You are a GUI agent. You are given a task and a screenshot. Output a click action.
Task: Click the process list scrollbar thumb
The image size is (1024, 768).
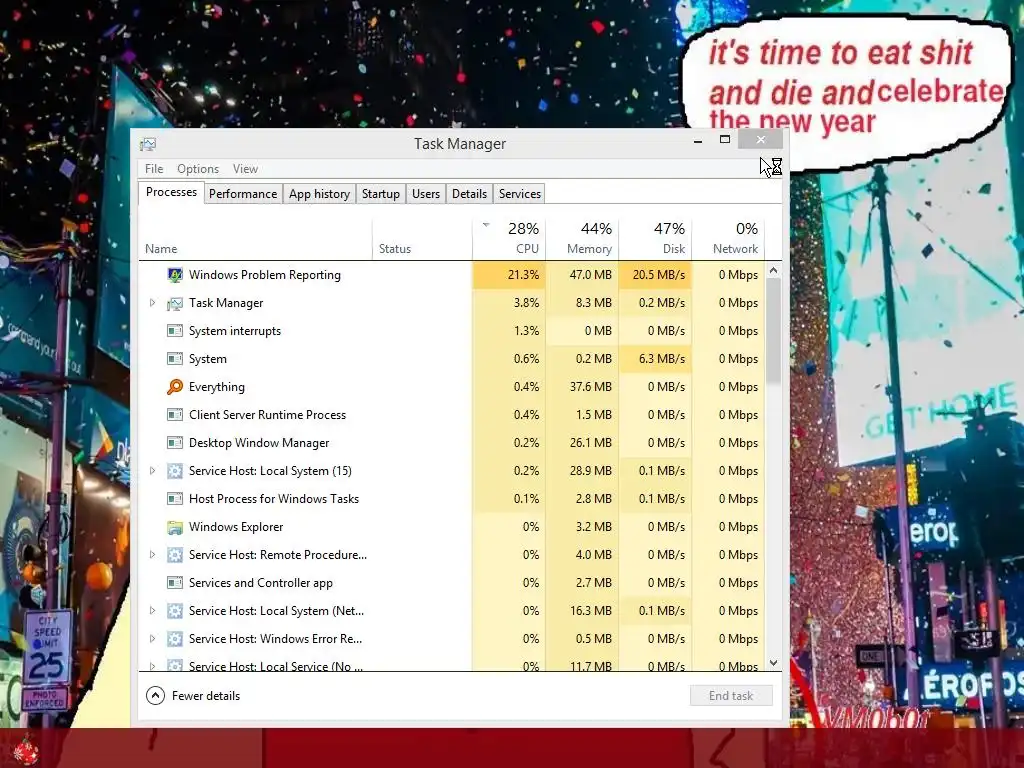pyautogui.click(x=774, y=331)
